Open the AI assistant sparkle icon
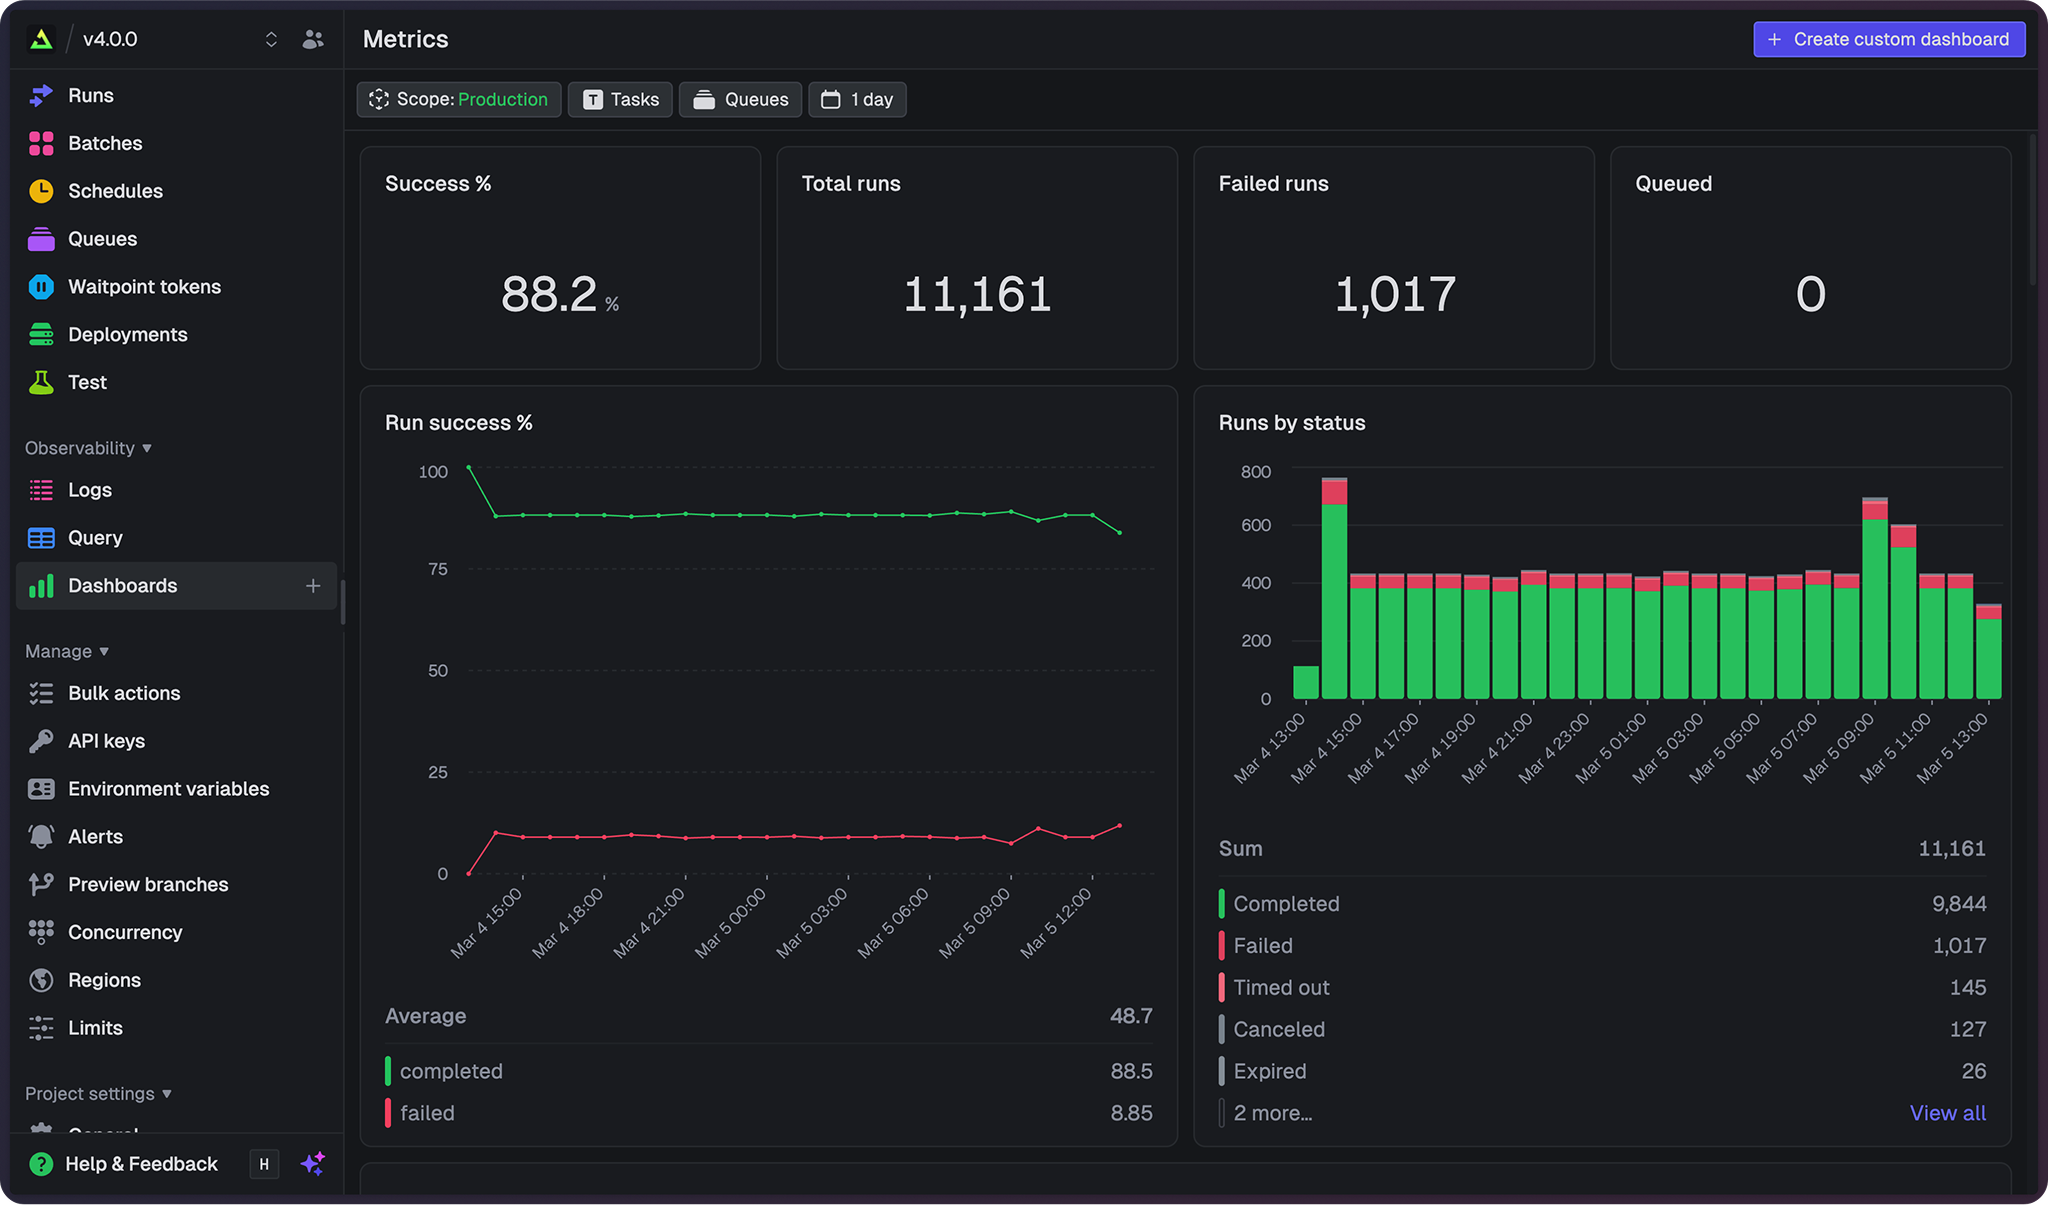Screen dimensions: 2048x1205 point(313,1163)
